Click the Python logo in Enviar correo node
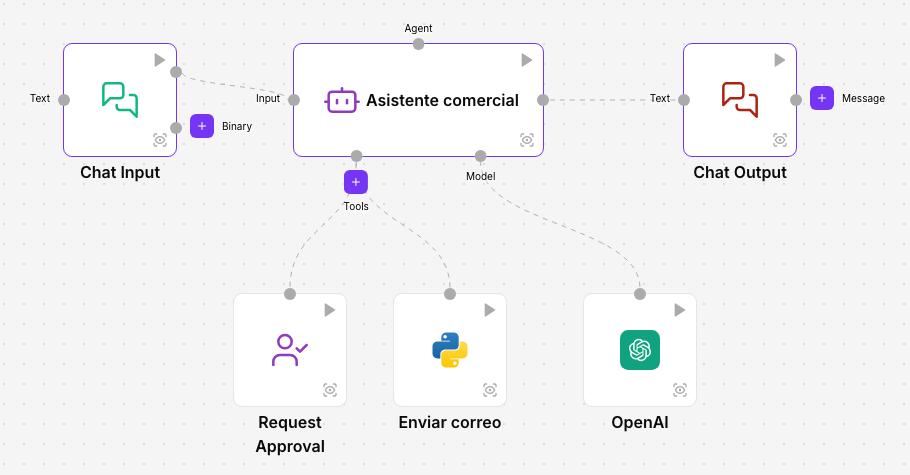This screenshot has width=910, height=475. click(450, 350)
